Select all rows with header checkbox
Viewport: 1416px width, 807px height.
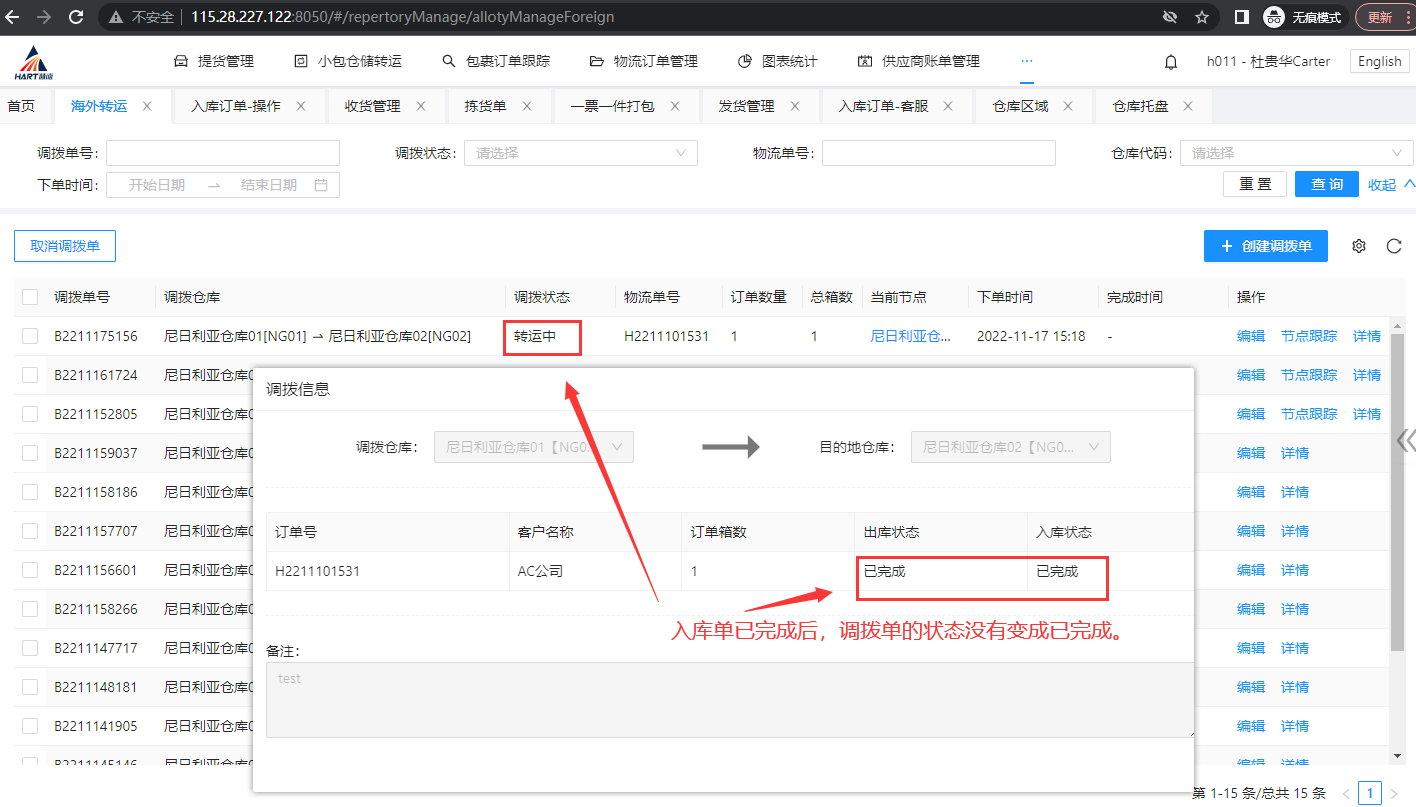click(30, 297)
